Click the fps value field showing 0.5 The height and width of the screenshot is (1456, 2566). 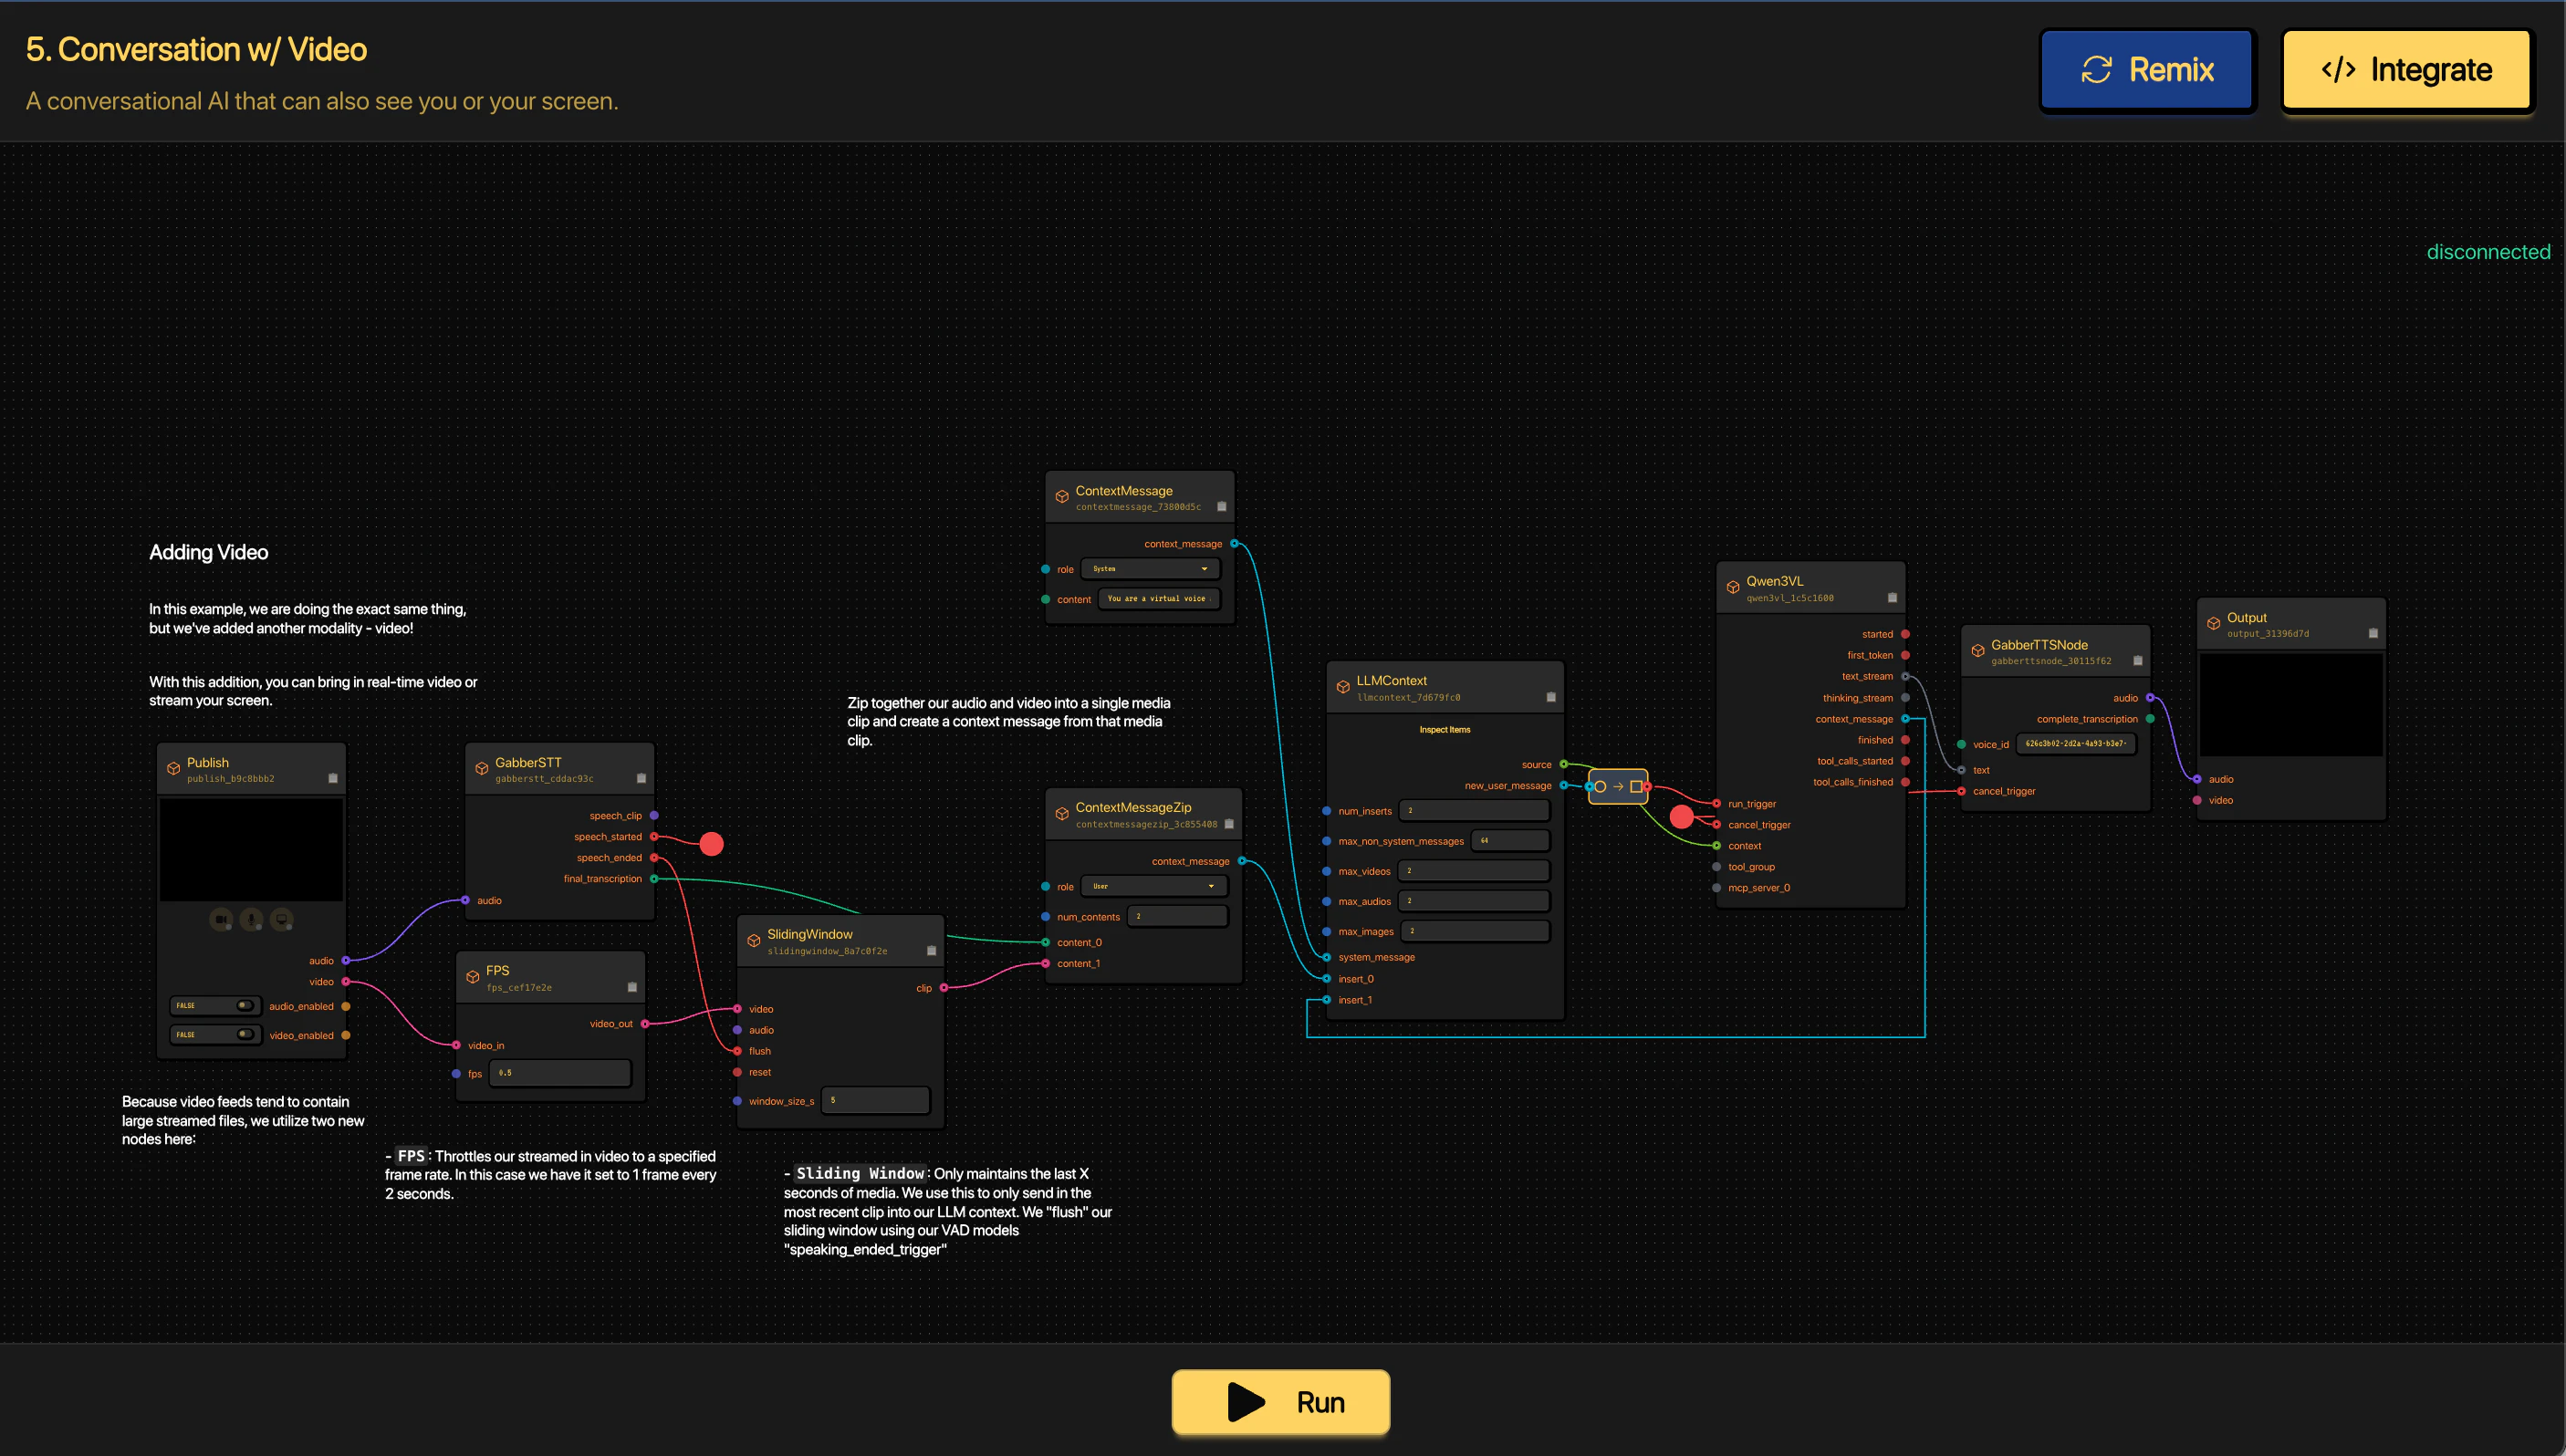coord(560,1072)
